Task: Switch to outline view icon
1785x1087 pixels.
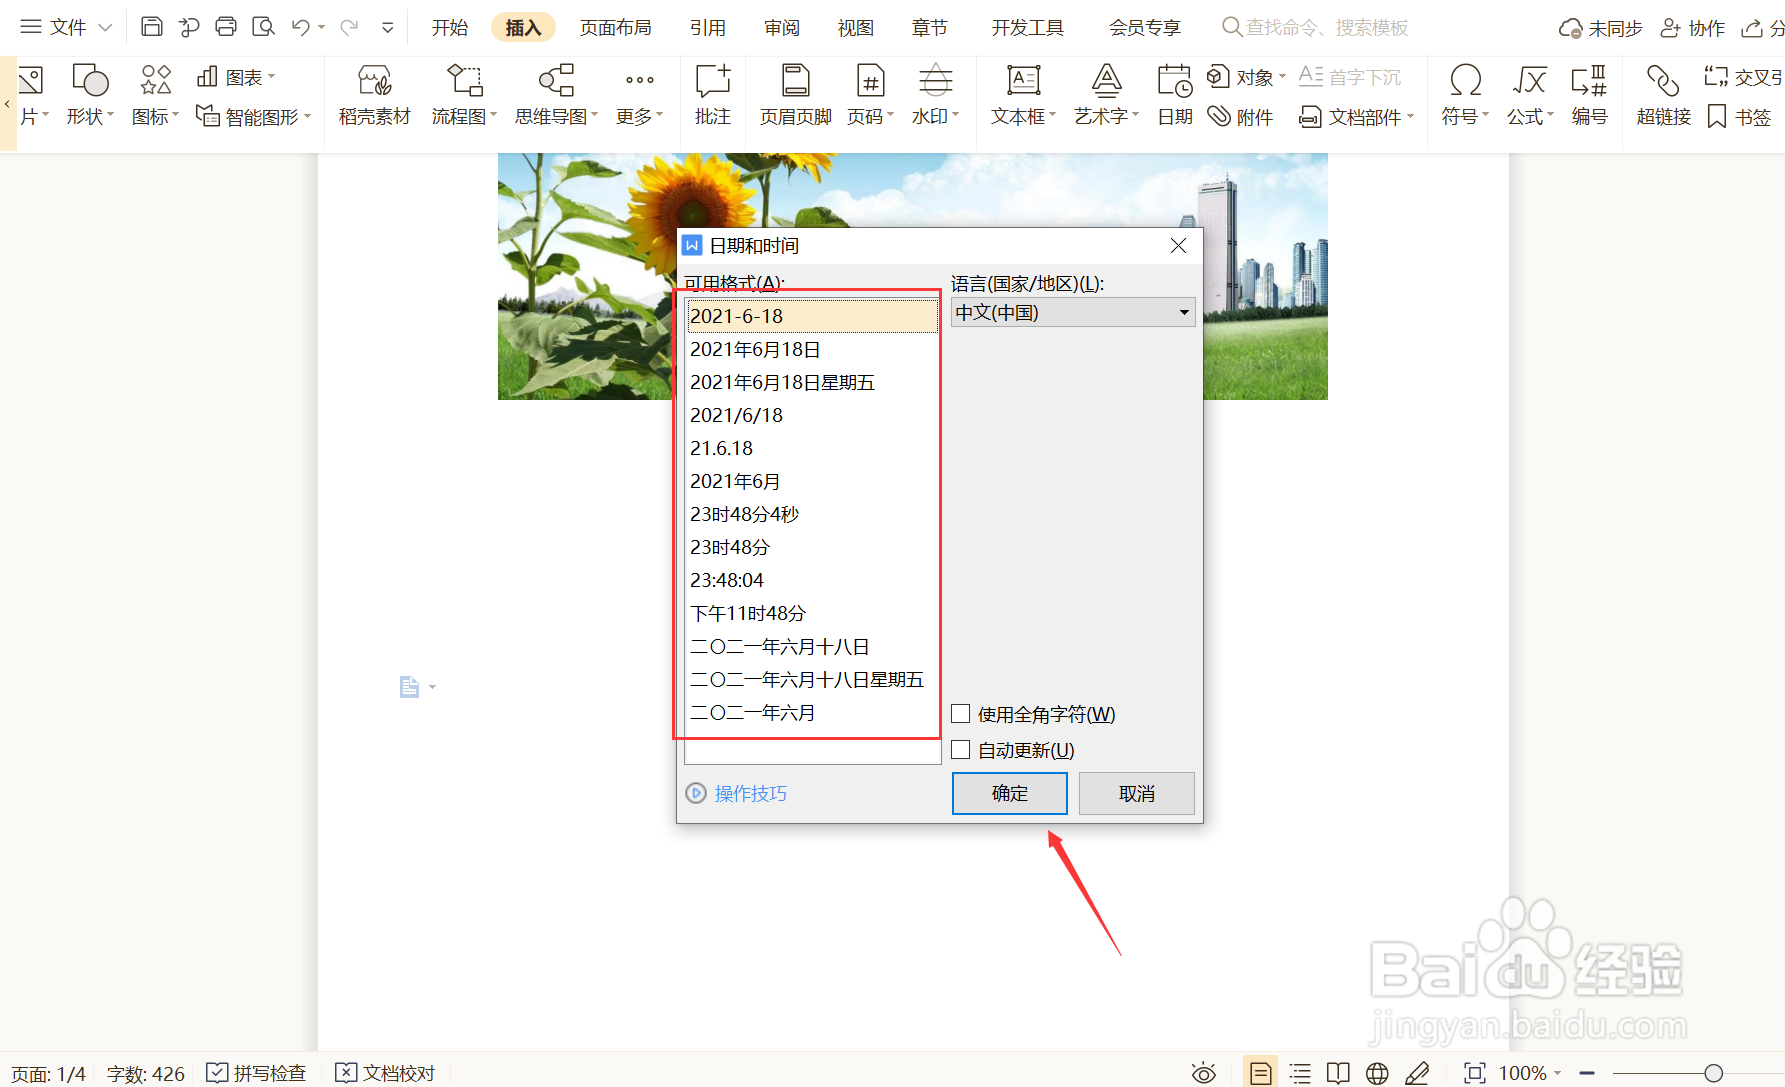Action: pos(1300,1073)
